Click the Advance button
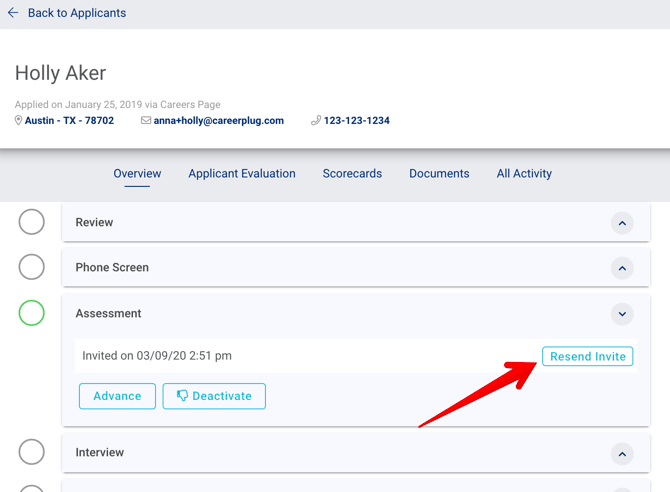Screen dimensions: 670x492 117,396
